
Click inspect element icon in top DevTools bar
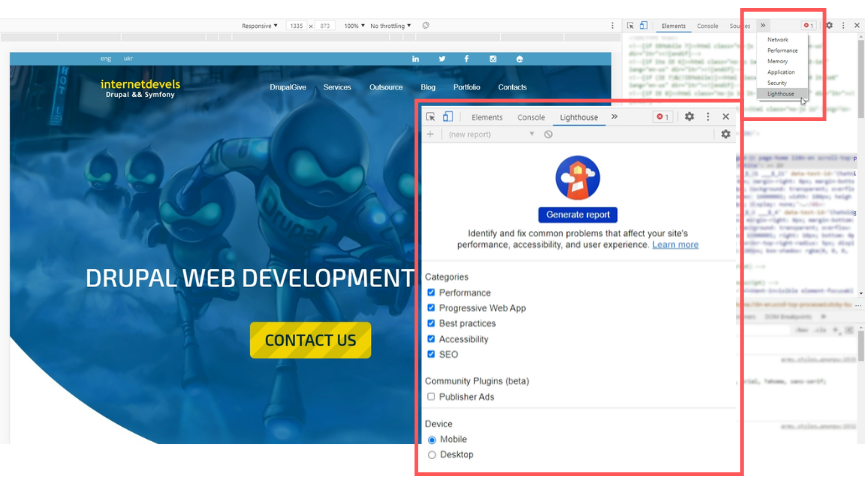pos(630,25)
